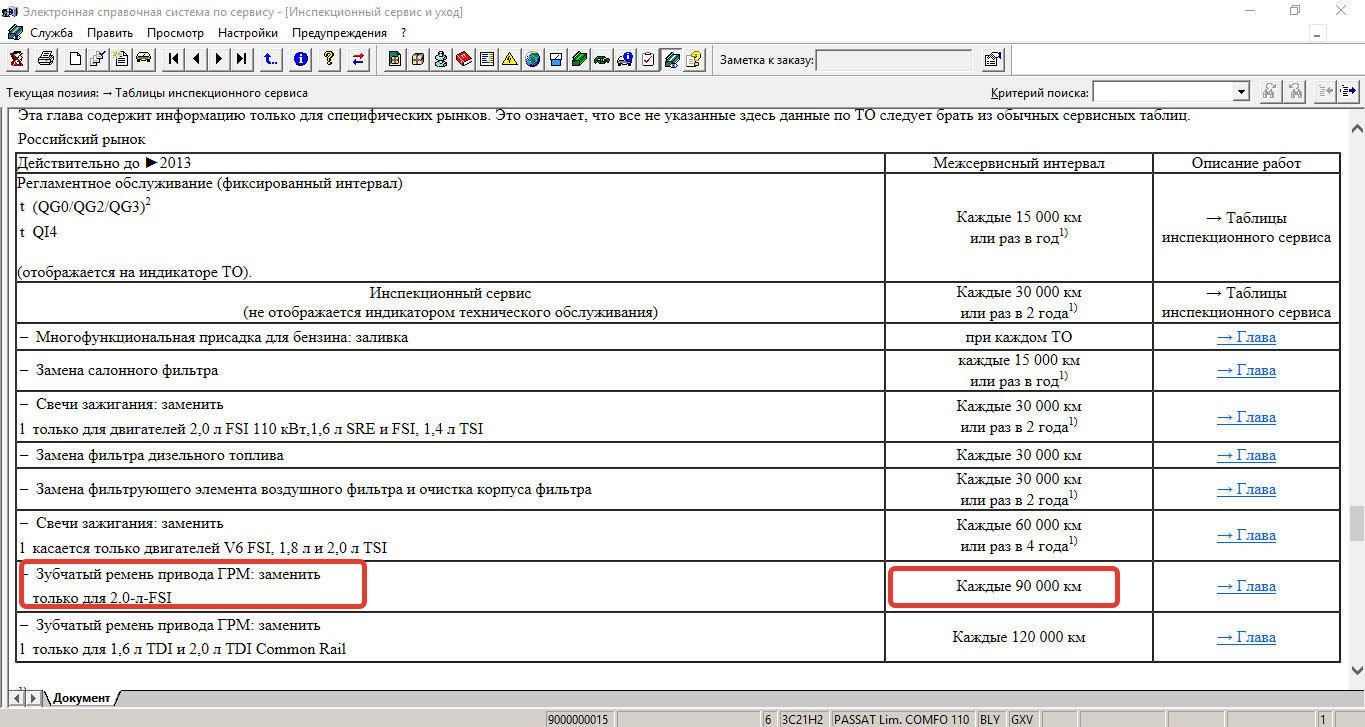
Task: Select the Документ tab at bottom
Action: click(x=80, y=697)
